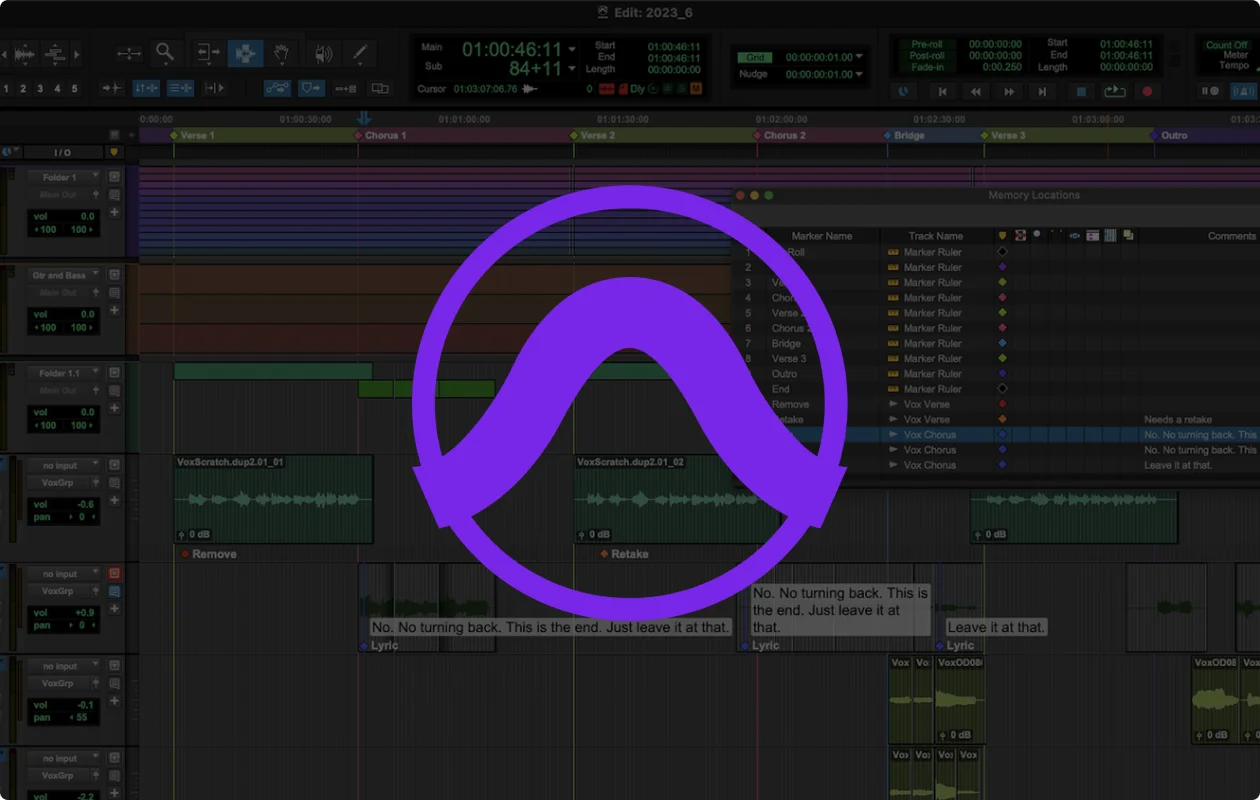Click the Stop transport button
Viewport: 1260px width, 800px height.
(1080, 91)
